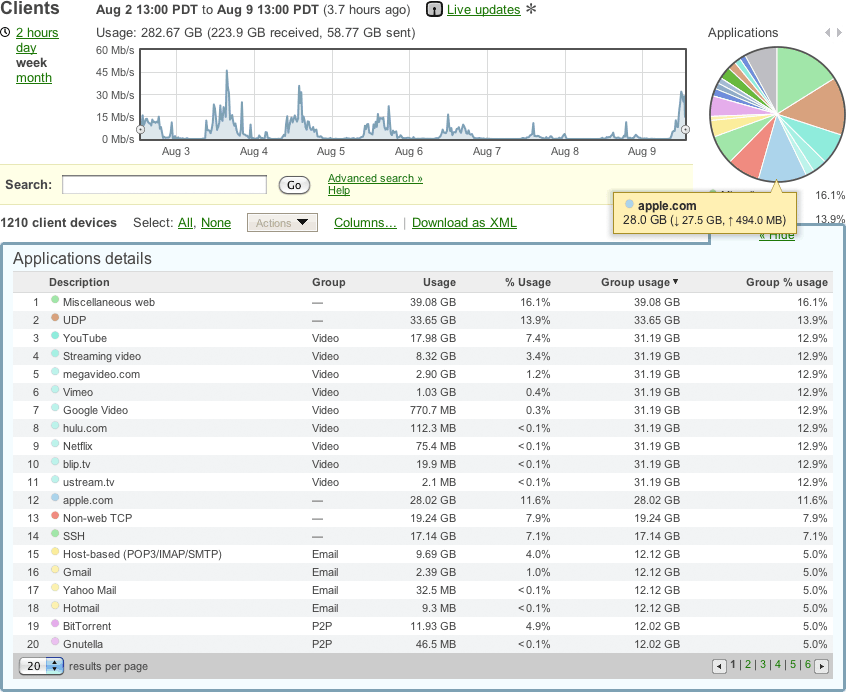The image size is (846, 692).
Task: Sort by Group % usage header
Action: point(787,282)
